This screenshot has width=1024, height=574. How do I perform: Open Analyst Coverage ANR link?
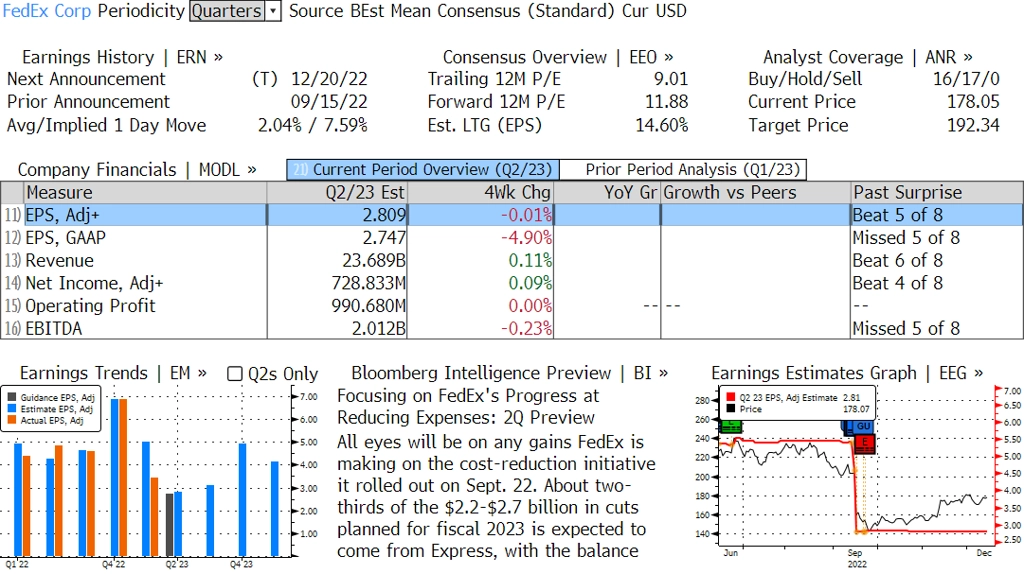tap(867, 57)
